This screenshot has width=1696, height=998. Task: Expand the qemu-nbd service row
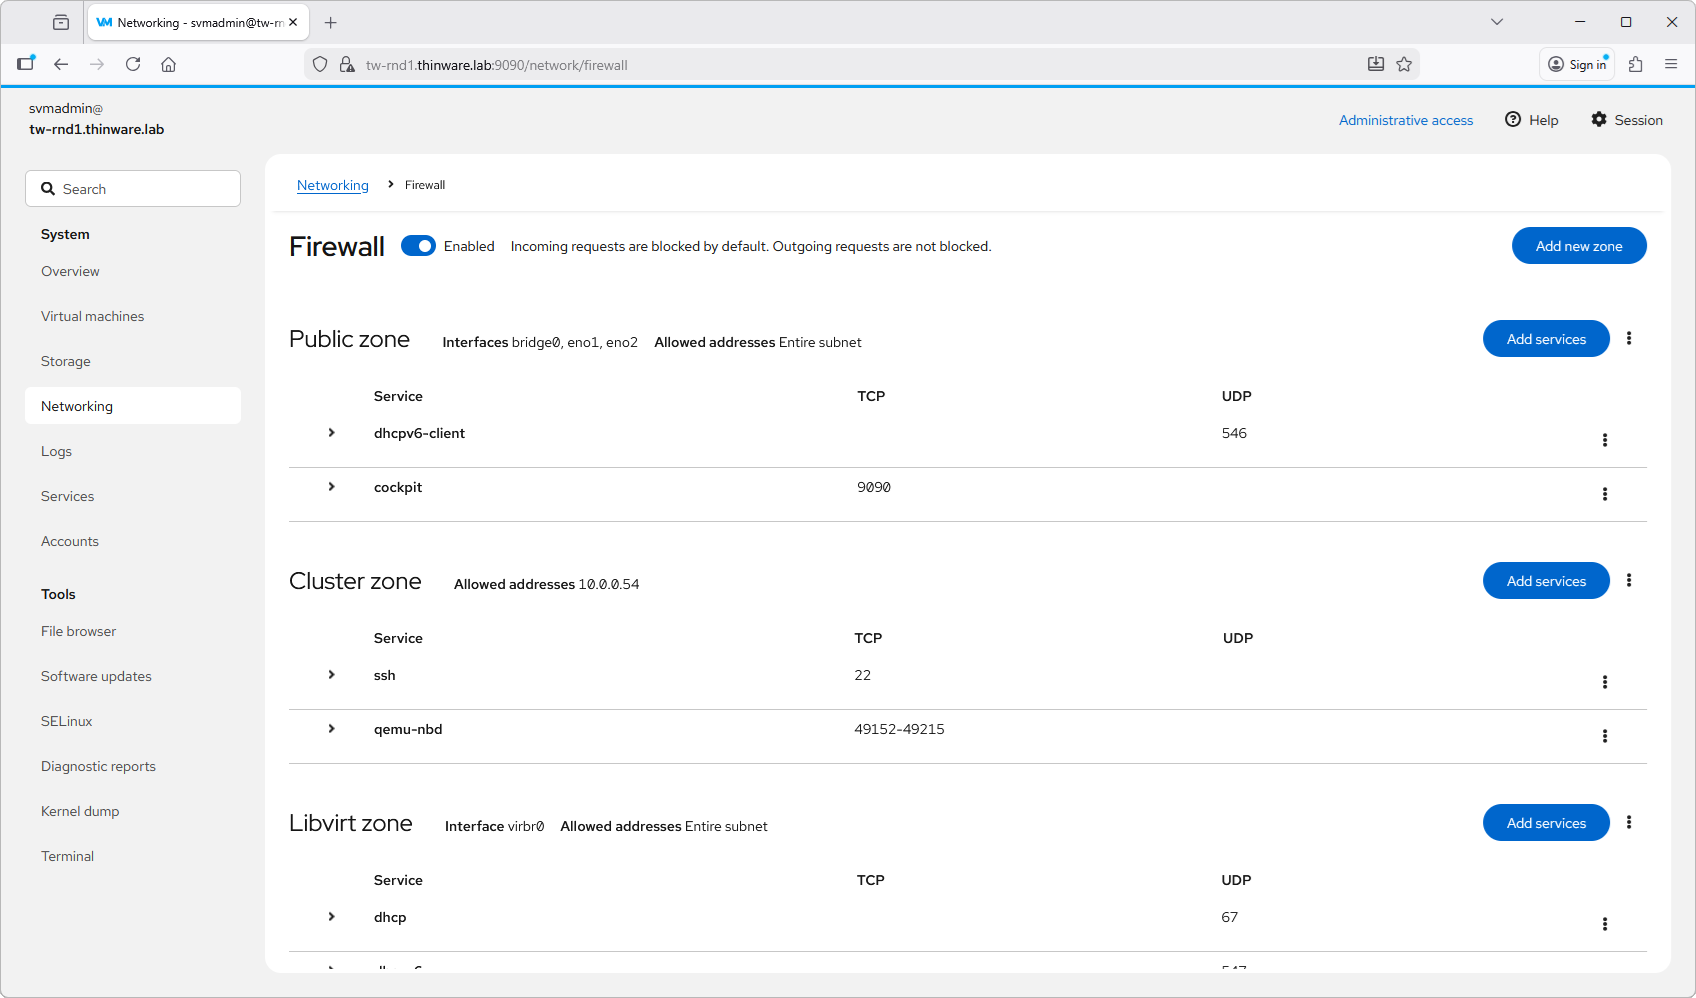332,729
